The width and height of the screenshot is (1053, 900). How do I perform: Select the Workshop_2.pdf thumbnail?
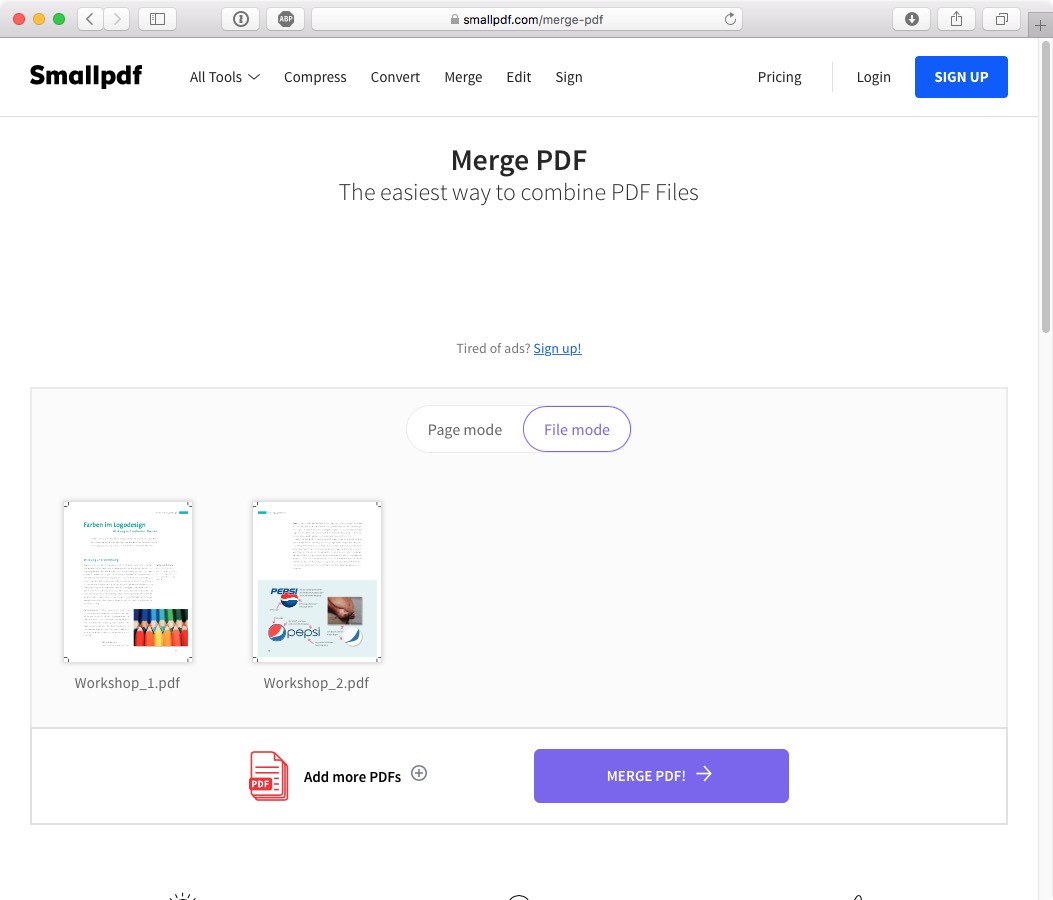[x=316, y=581]
